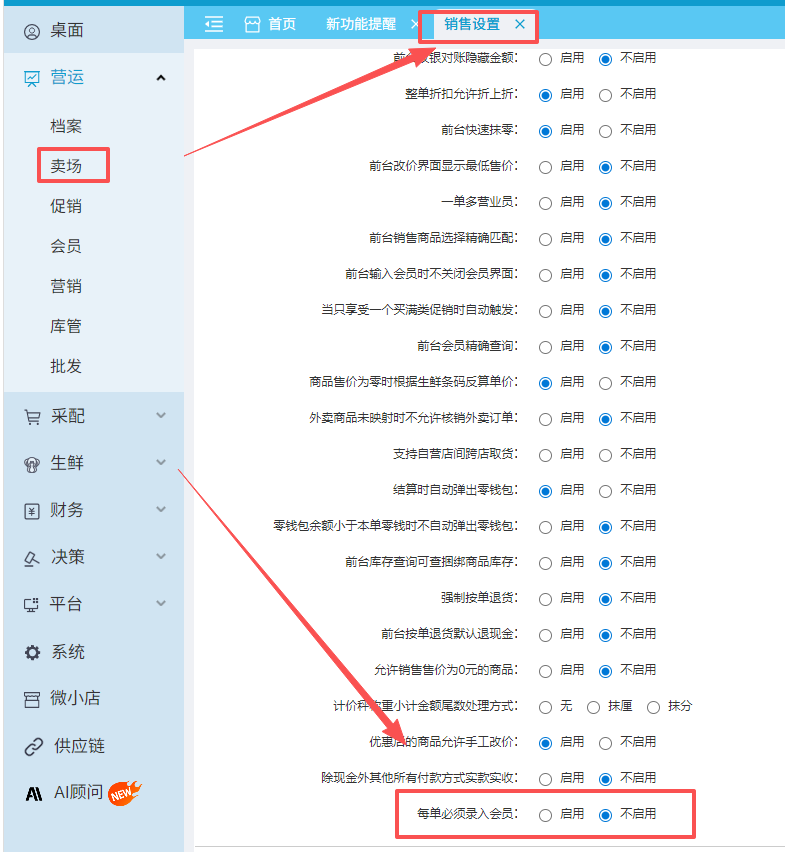Click the AI顾问 logo icon
This screenshot has height=852, width=785.
(34, 794)
